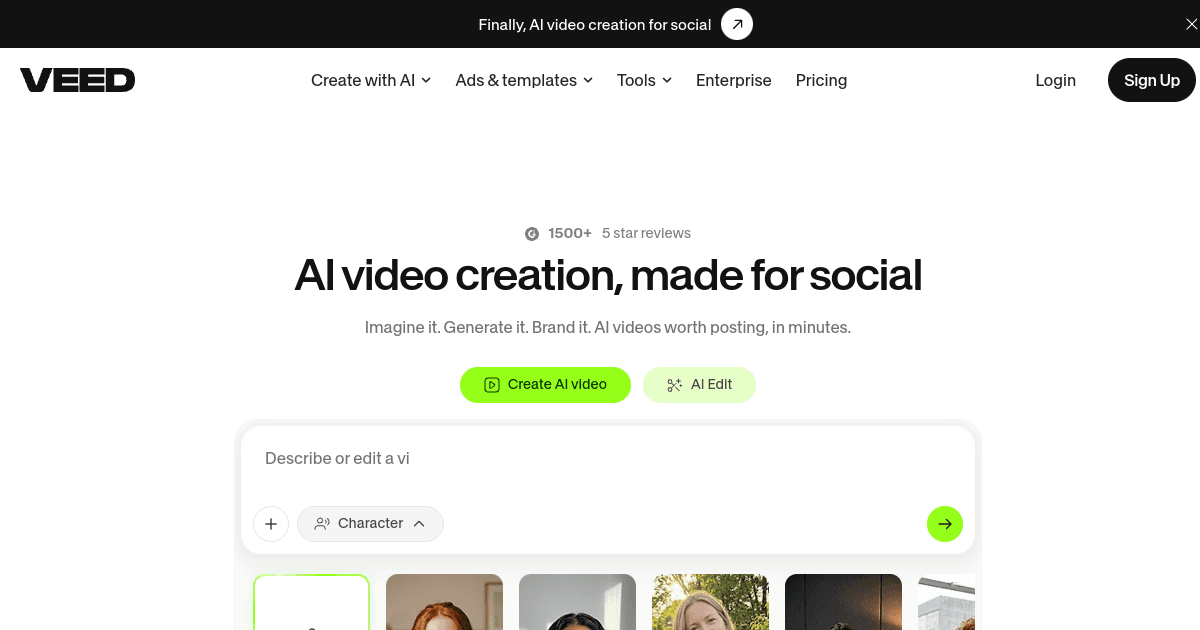Focus the 'Describe or edit a vi' prompt field
The width and height of the screenshot is (1200, 630).
click(x=608, y=459)
